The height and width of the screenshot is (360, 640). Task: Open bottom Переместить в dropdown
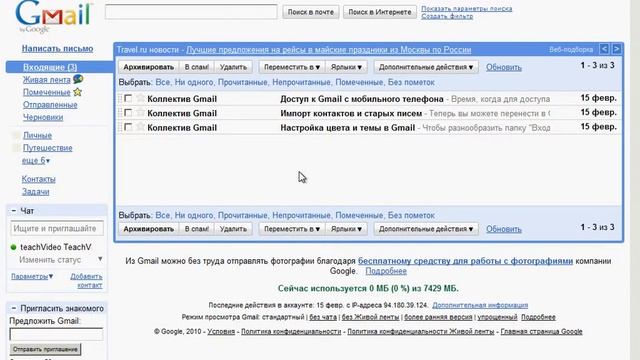[x=292, y=229]
